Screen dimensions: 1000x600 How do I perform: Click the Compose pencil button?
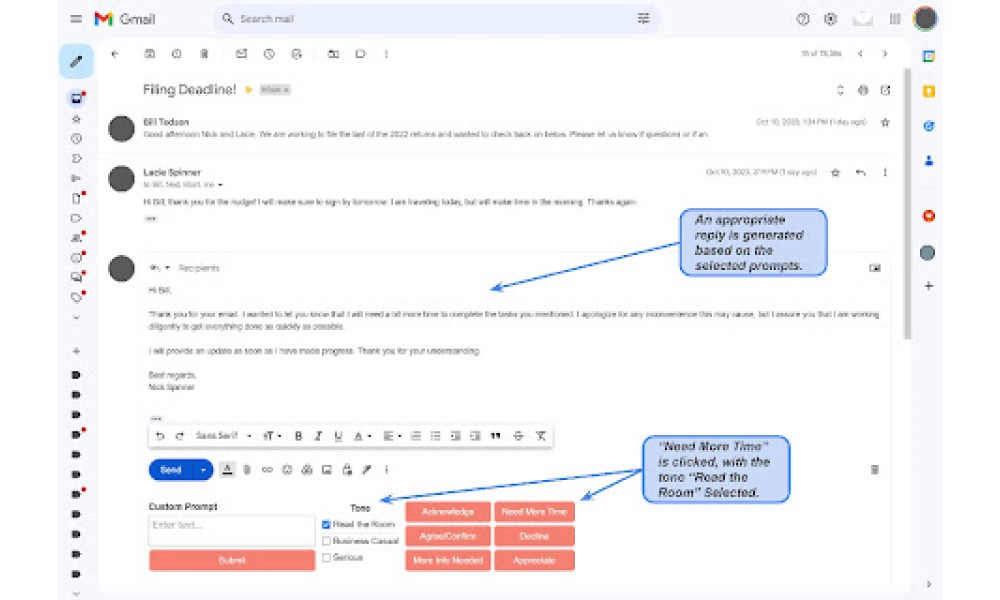click(76, 61)
